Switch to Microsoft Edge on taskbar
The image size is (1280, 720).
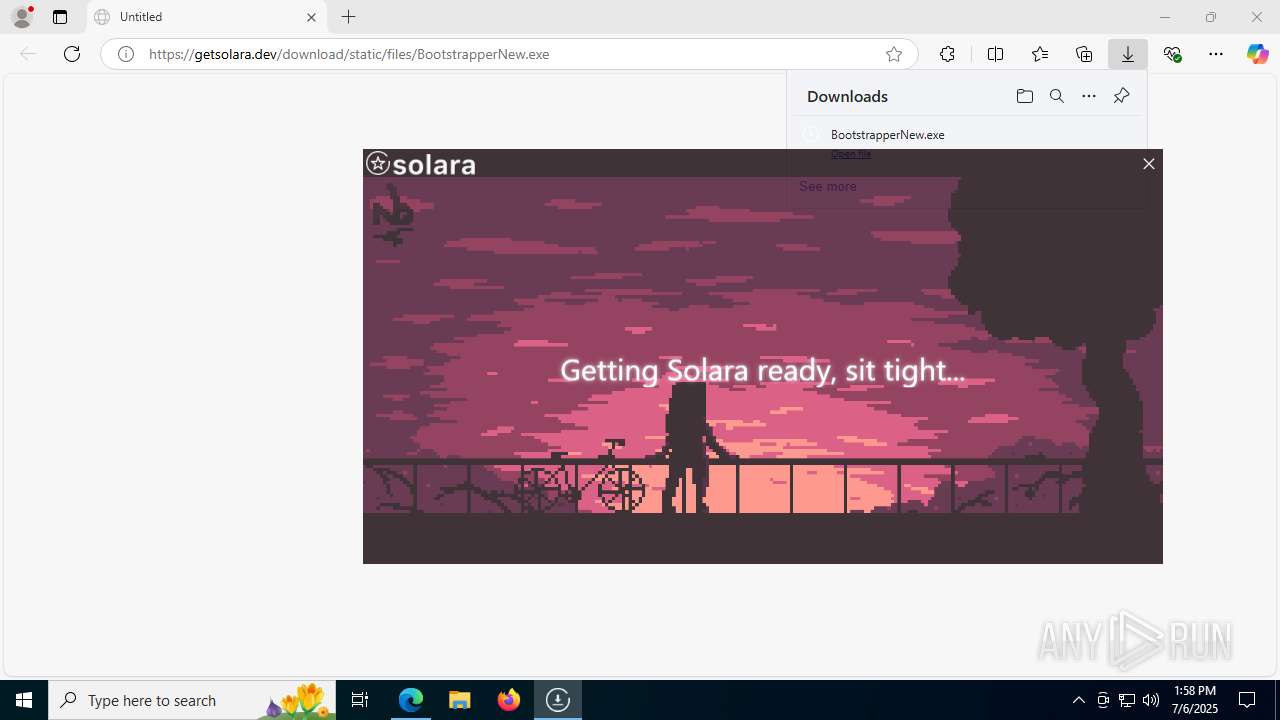pyautogui.click(x=411, y=700)
